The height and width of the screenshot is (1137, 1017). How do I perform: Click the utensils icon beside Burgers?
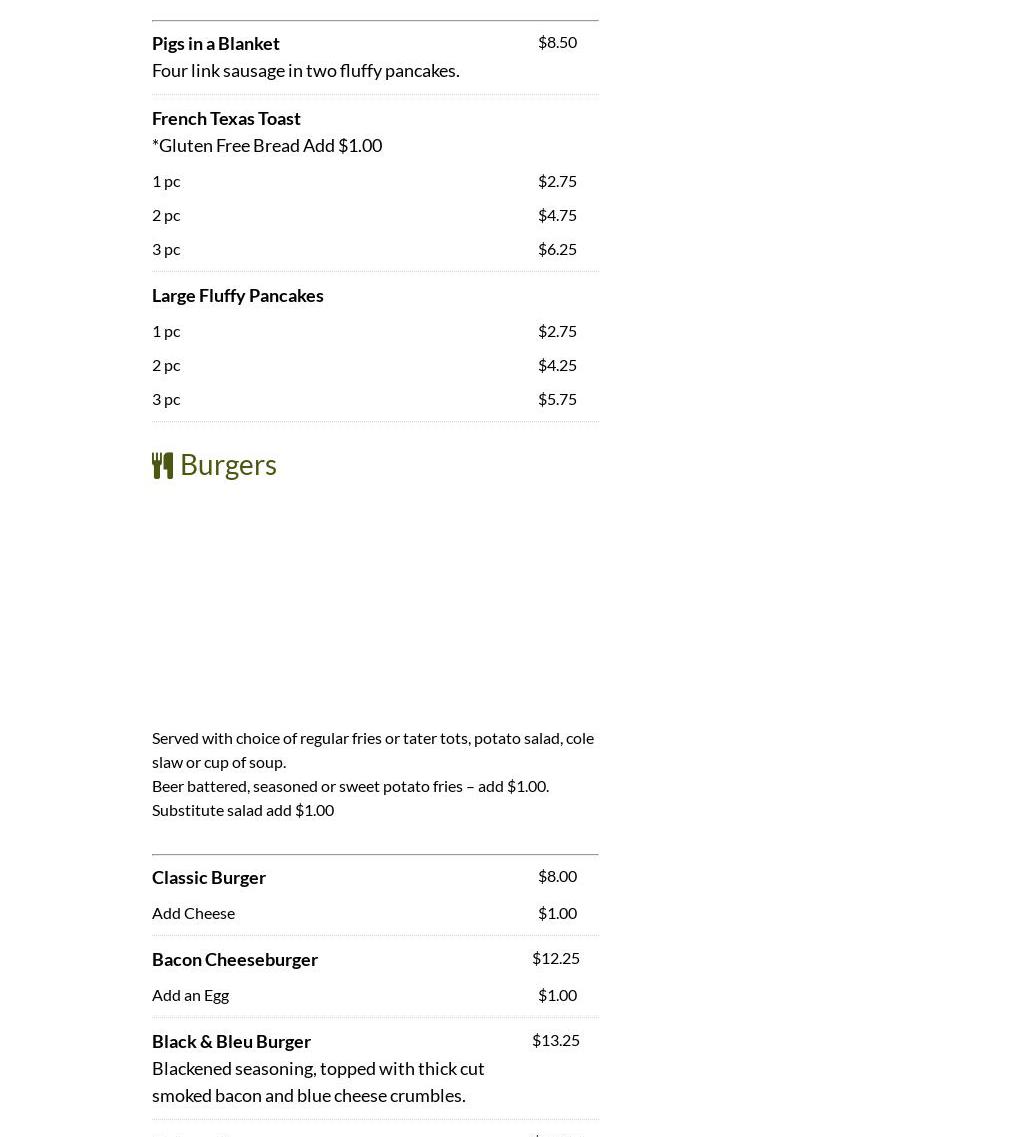(162, 465)
